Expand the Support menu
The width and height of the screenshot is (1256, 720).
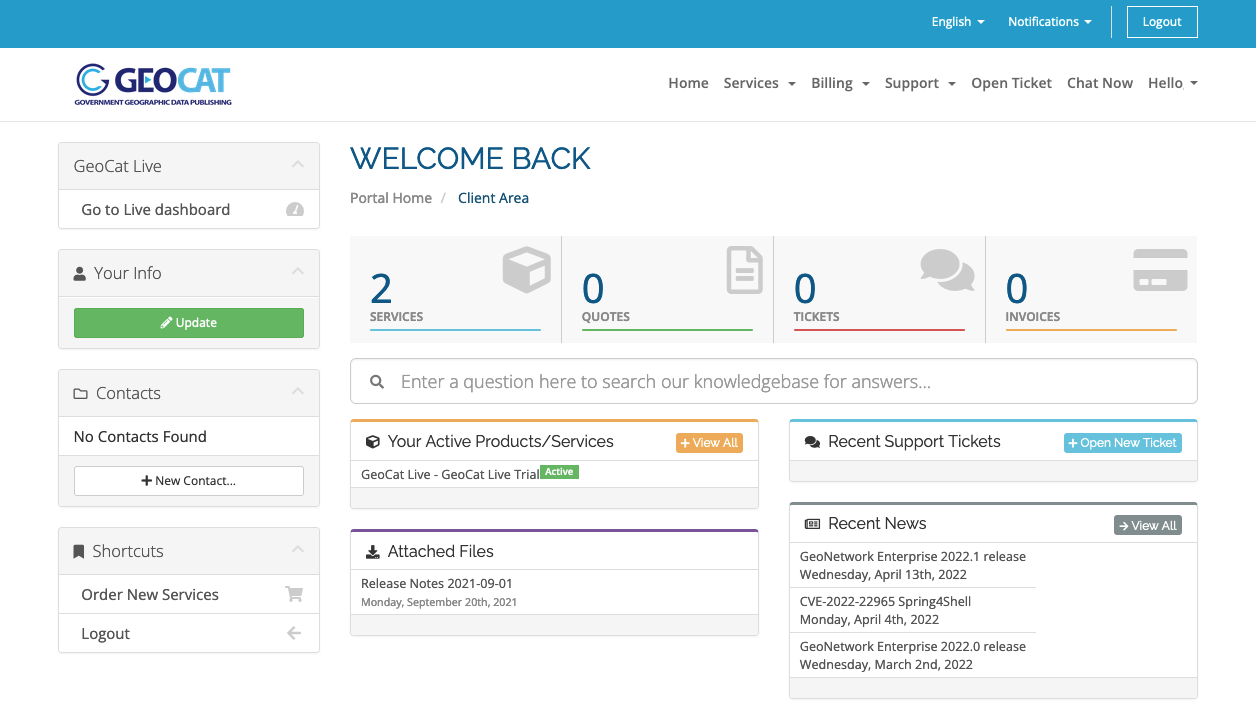(920, 83)
